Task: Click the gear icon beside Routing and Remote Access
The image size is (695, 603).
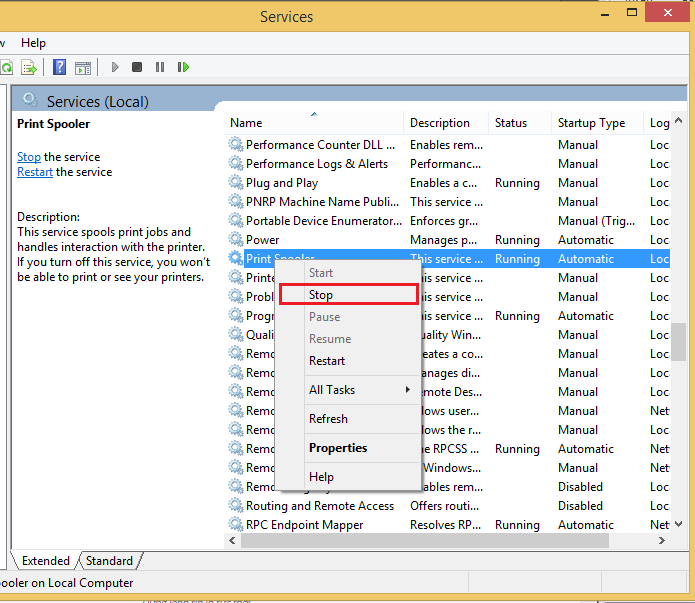Action: pos(236,505)
